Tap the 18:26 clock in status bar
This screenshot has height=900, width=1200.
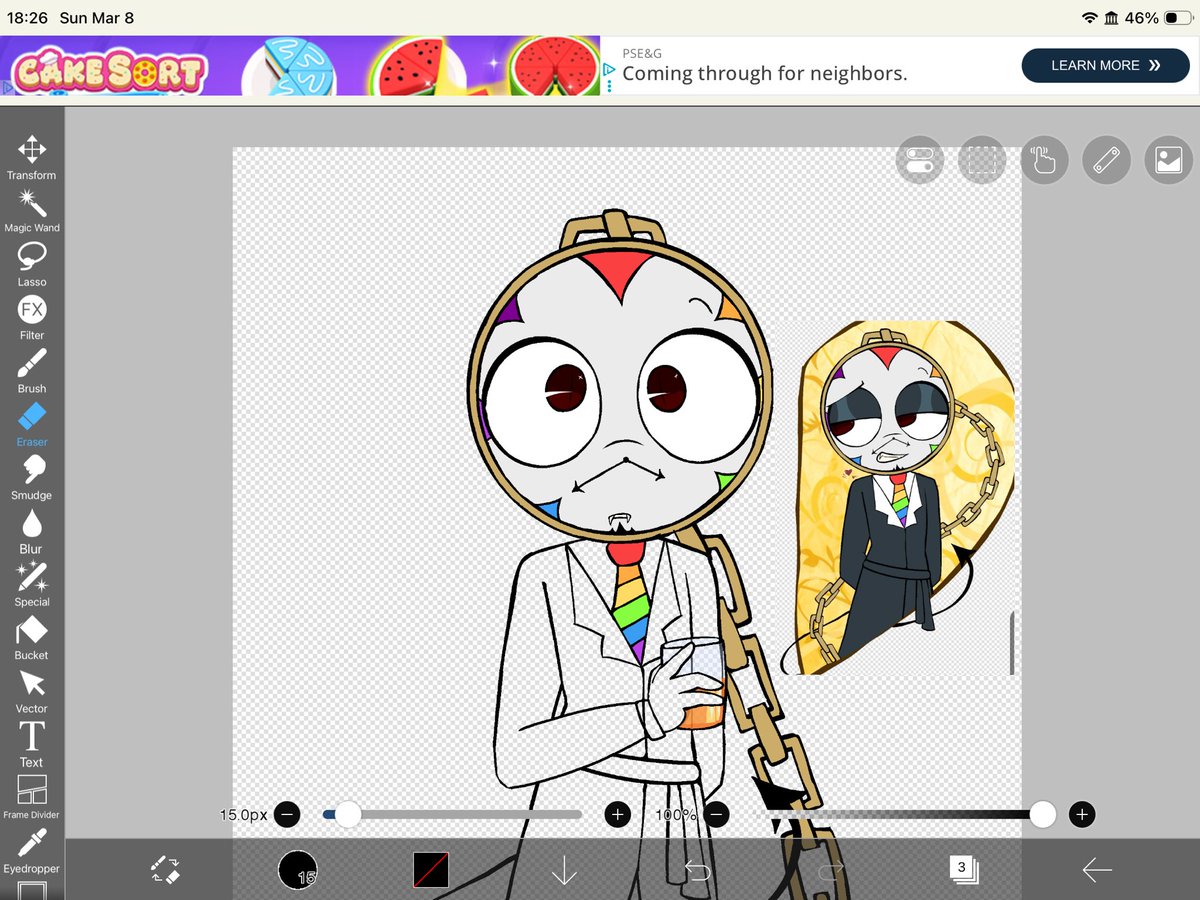point(28,18)
